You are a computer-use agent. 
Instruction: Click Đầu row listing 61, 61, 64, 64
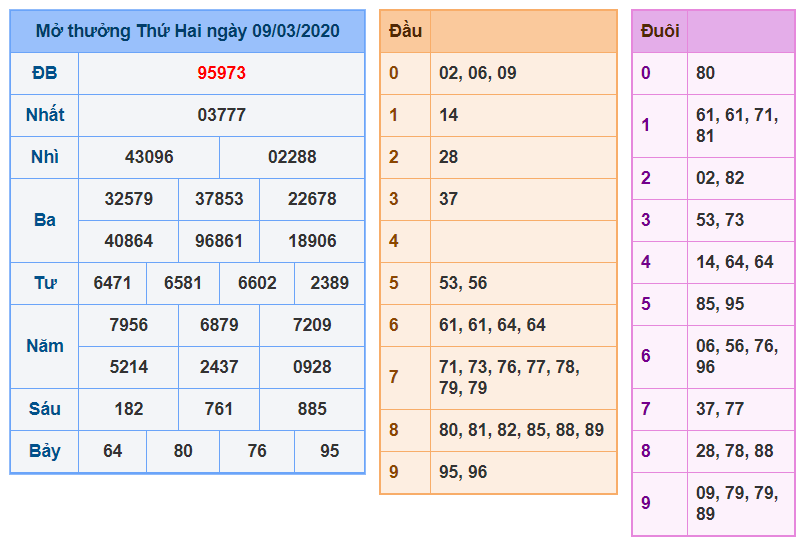pyautogui.click(x=523, y=325)
